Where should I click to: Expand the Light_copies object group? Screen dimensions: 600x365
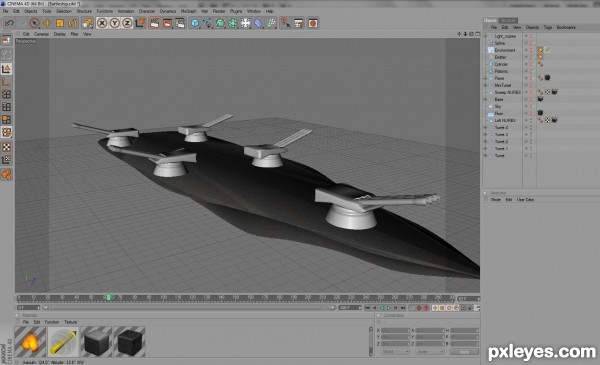tap(486, 36)
